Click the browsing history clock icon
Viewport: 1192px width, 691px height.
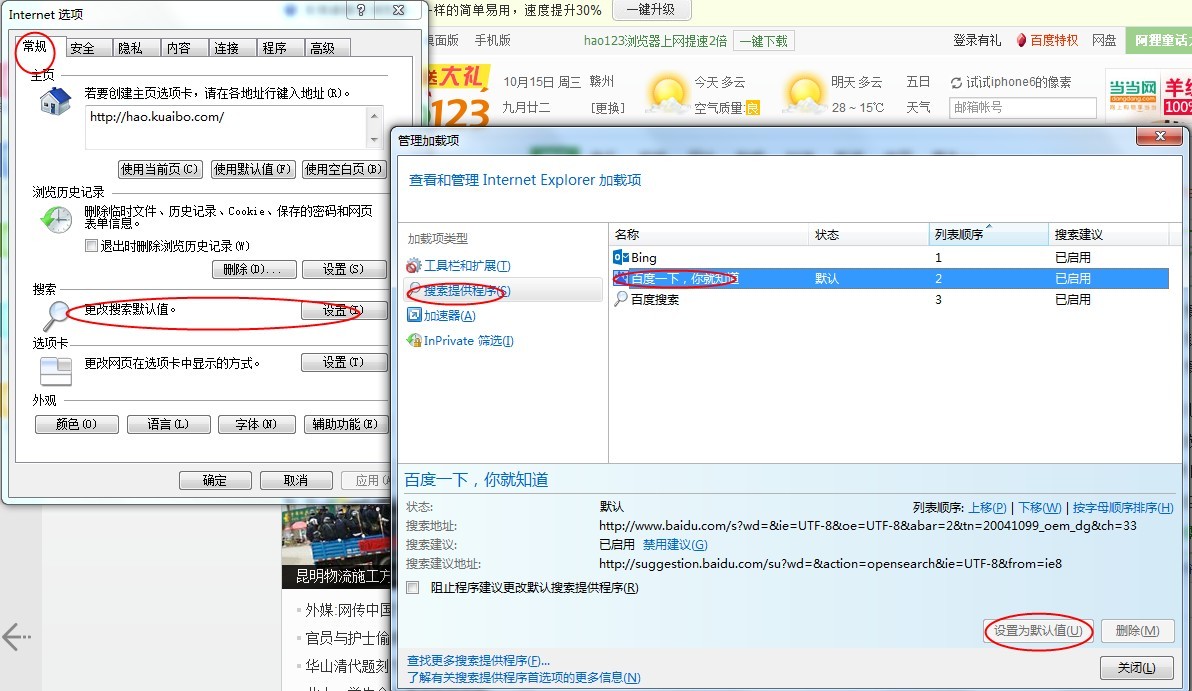tap(55, 220)
